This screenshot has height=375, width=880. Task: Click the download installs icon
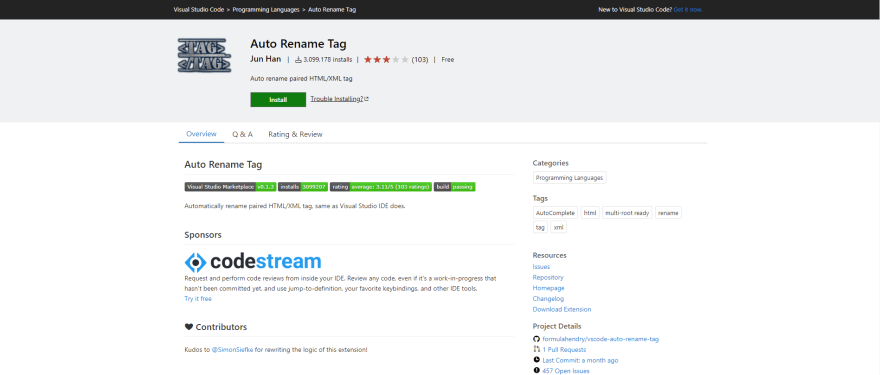pyautogui.click(x=299, y=60)
